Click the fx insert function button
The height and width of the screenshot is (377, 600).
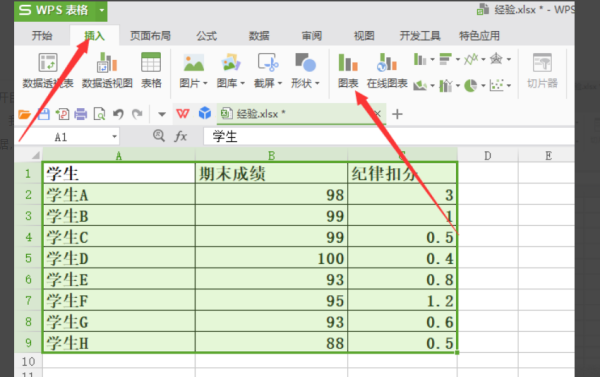pos(181,136)
